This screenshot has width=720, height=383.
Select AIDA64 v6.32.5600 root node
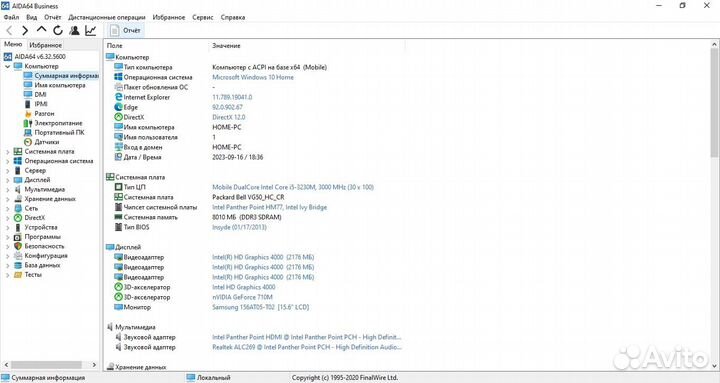click(x=40, y=56)
